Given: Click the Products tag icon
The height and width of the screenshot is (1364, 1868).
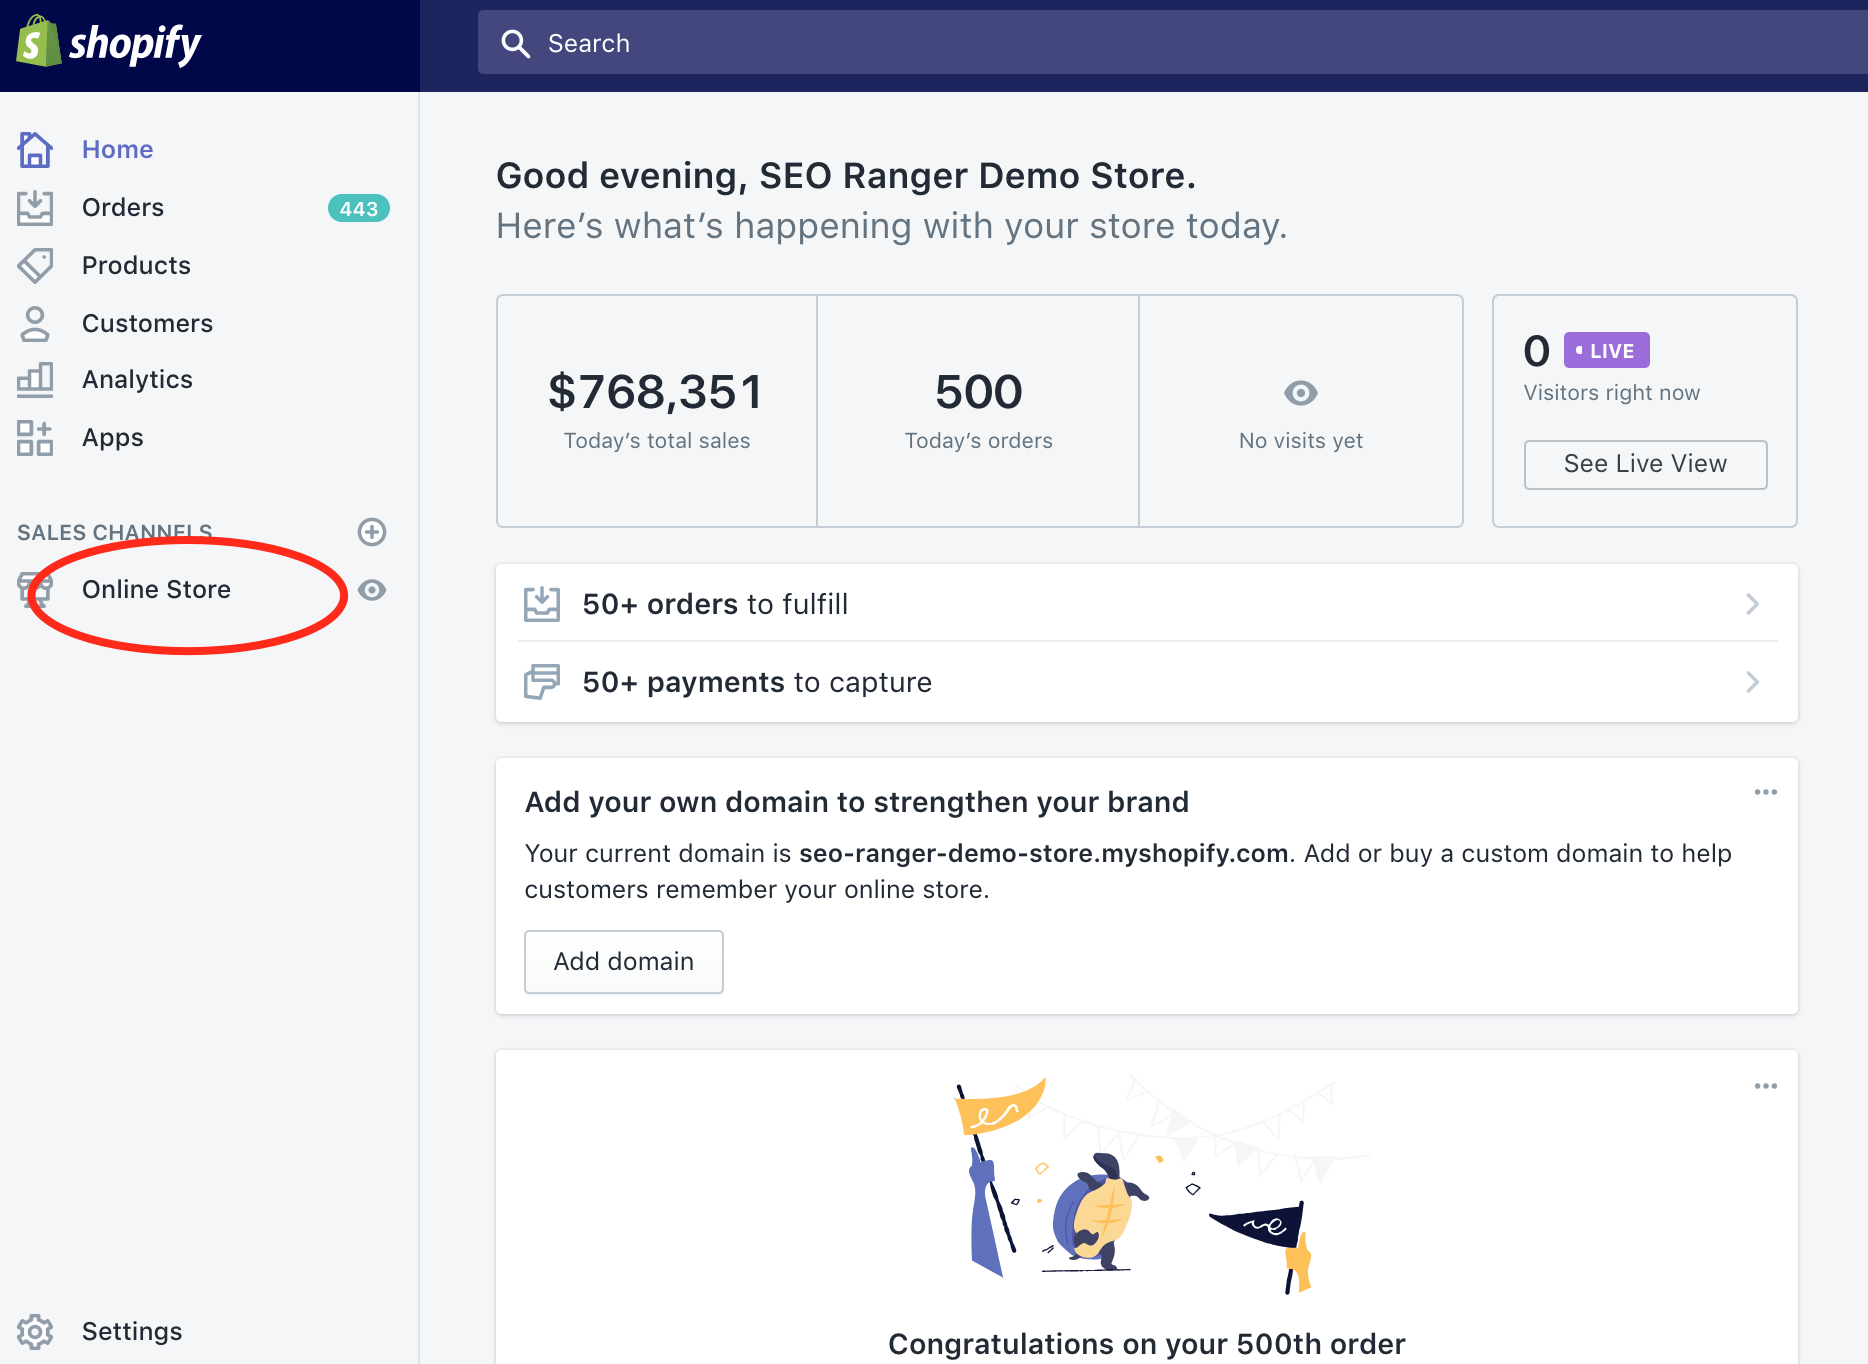Looking at the screenshot, I should (x=35, y=265).
